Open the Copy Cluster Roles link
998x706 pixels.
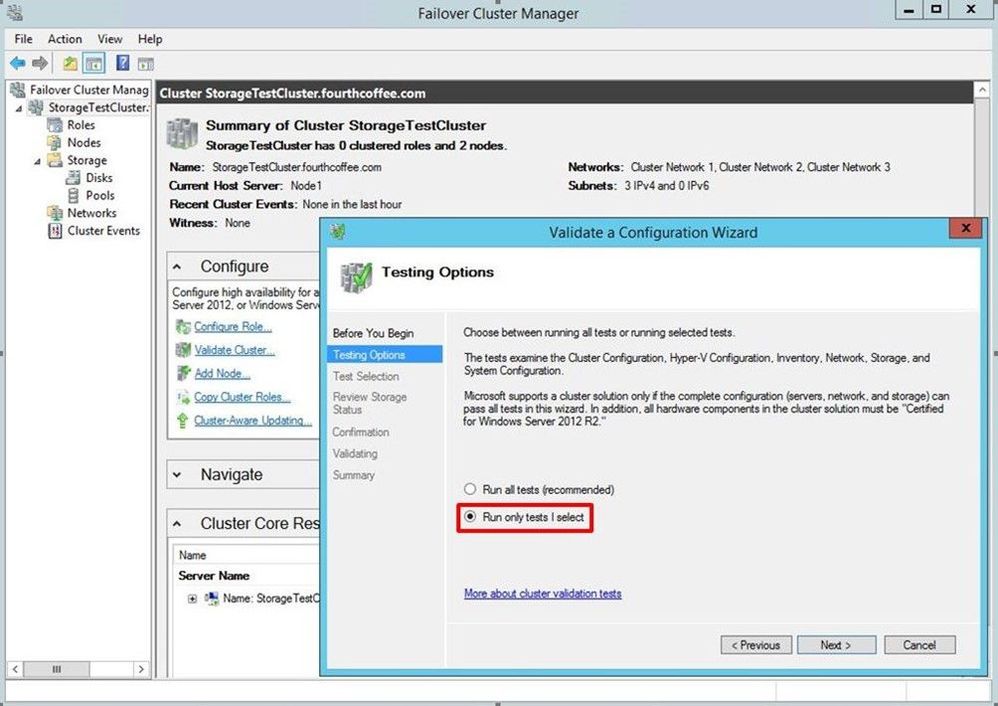pos(242,397)
